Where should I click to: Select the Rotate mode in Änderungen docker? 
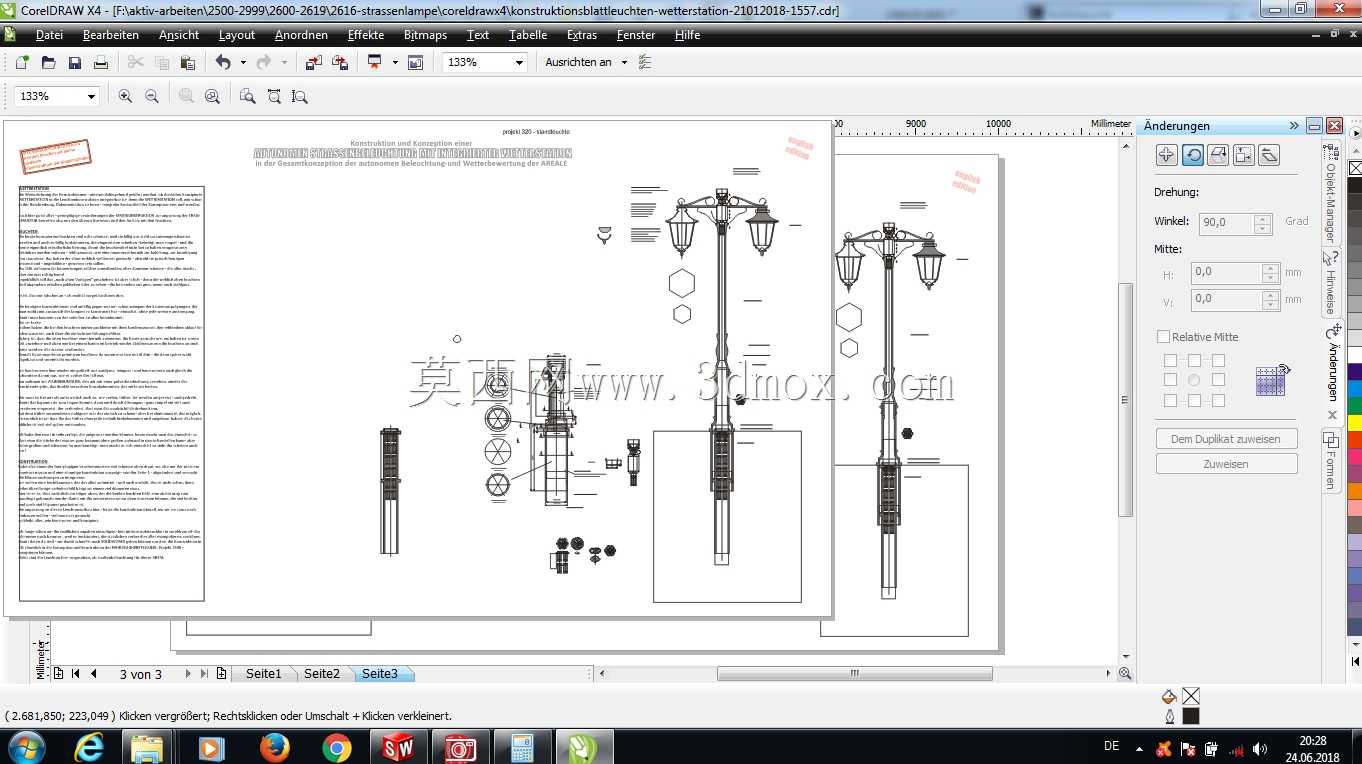pyautogui.click(x=1193, y=155)
